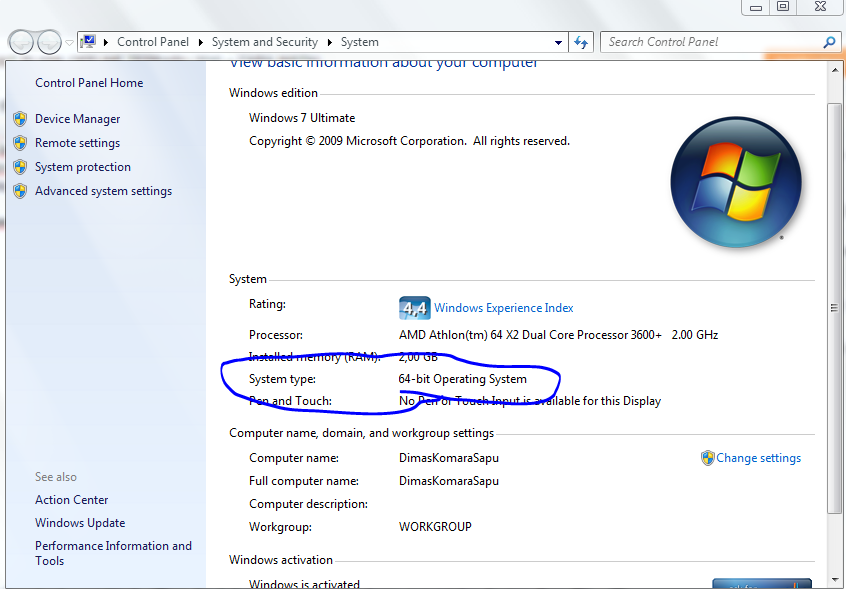Open Action Center under See also

point(72,500)
